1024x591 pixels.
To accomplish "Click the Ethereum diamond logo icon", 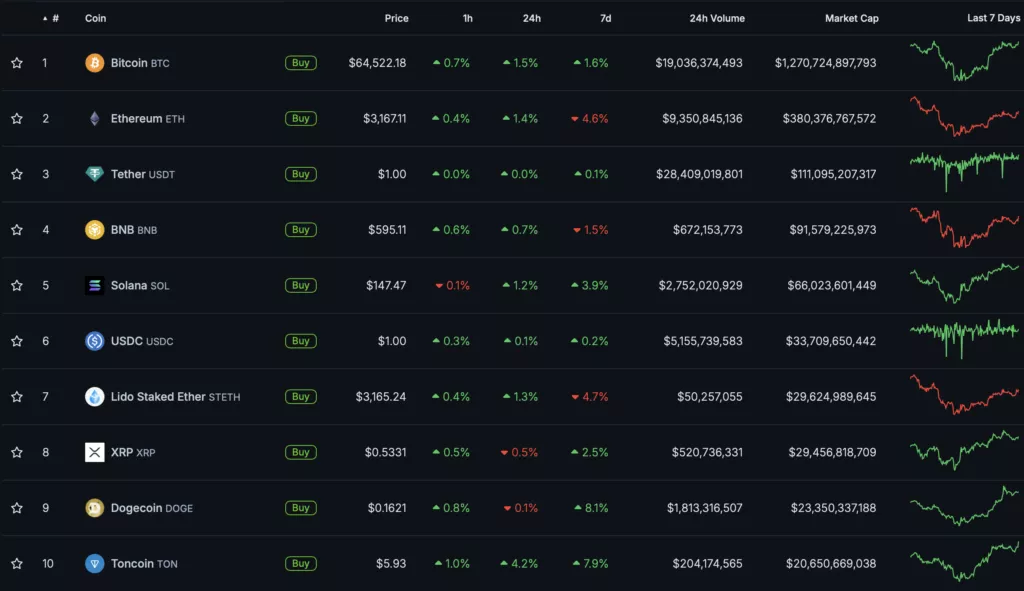I will click(94, 118).
